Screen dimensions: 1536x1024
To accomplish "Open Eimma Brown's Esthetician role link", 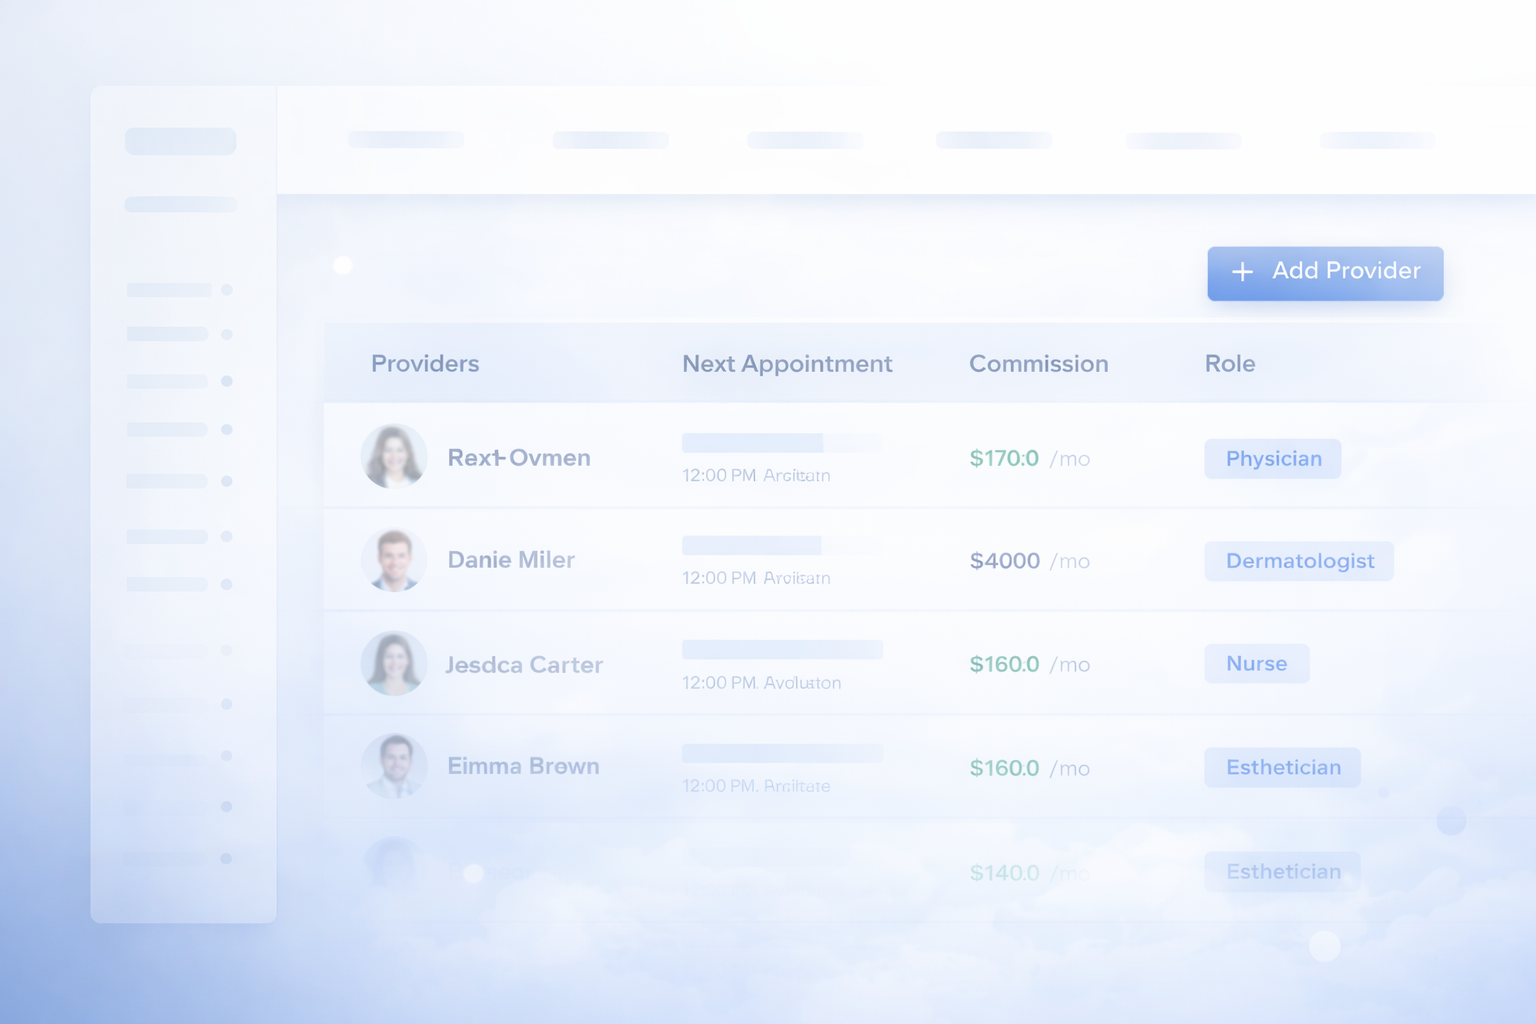I will (x=1282, y=767).
